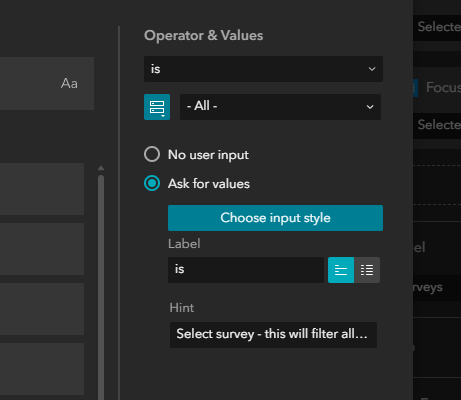The image size is (461, 400).
Task: Select the inline label layout icon
Action: [x=341, y=270]
